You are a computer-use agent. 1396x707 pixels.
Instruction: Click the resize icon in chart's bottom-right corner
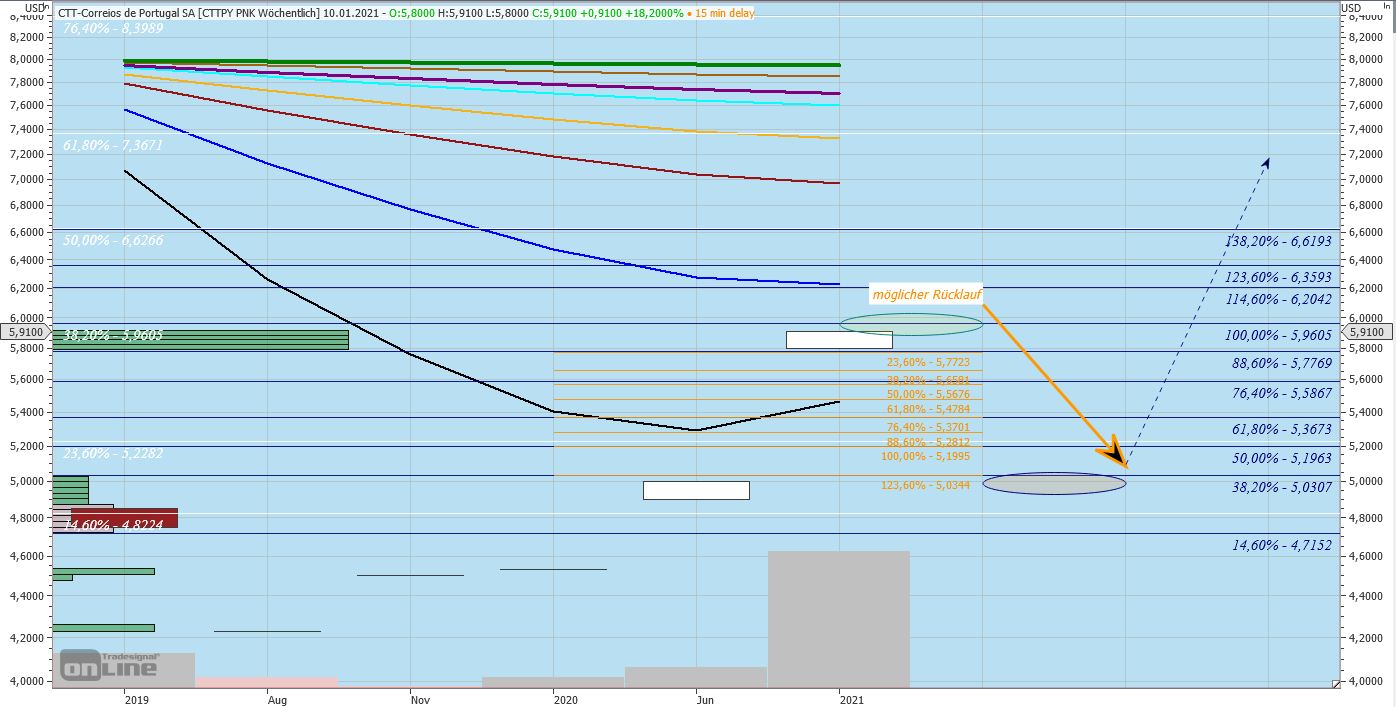click(x=1335, y=683)
